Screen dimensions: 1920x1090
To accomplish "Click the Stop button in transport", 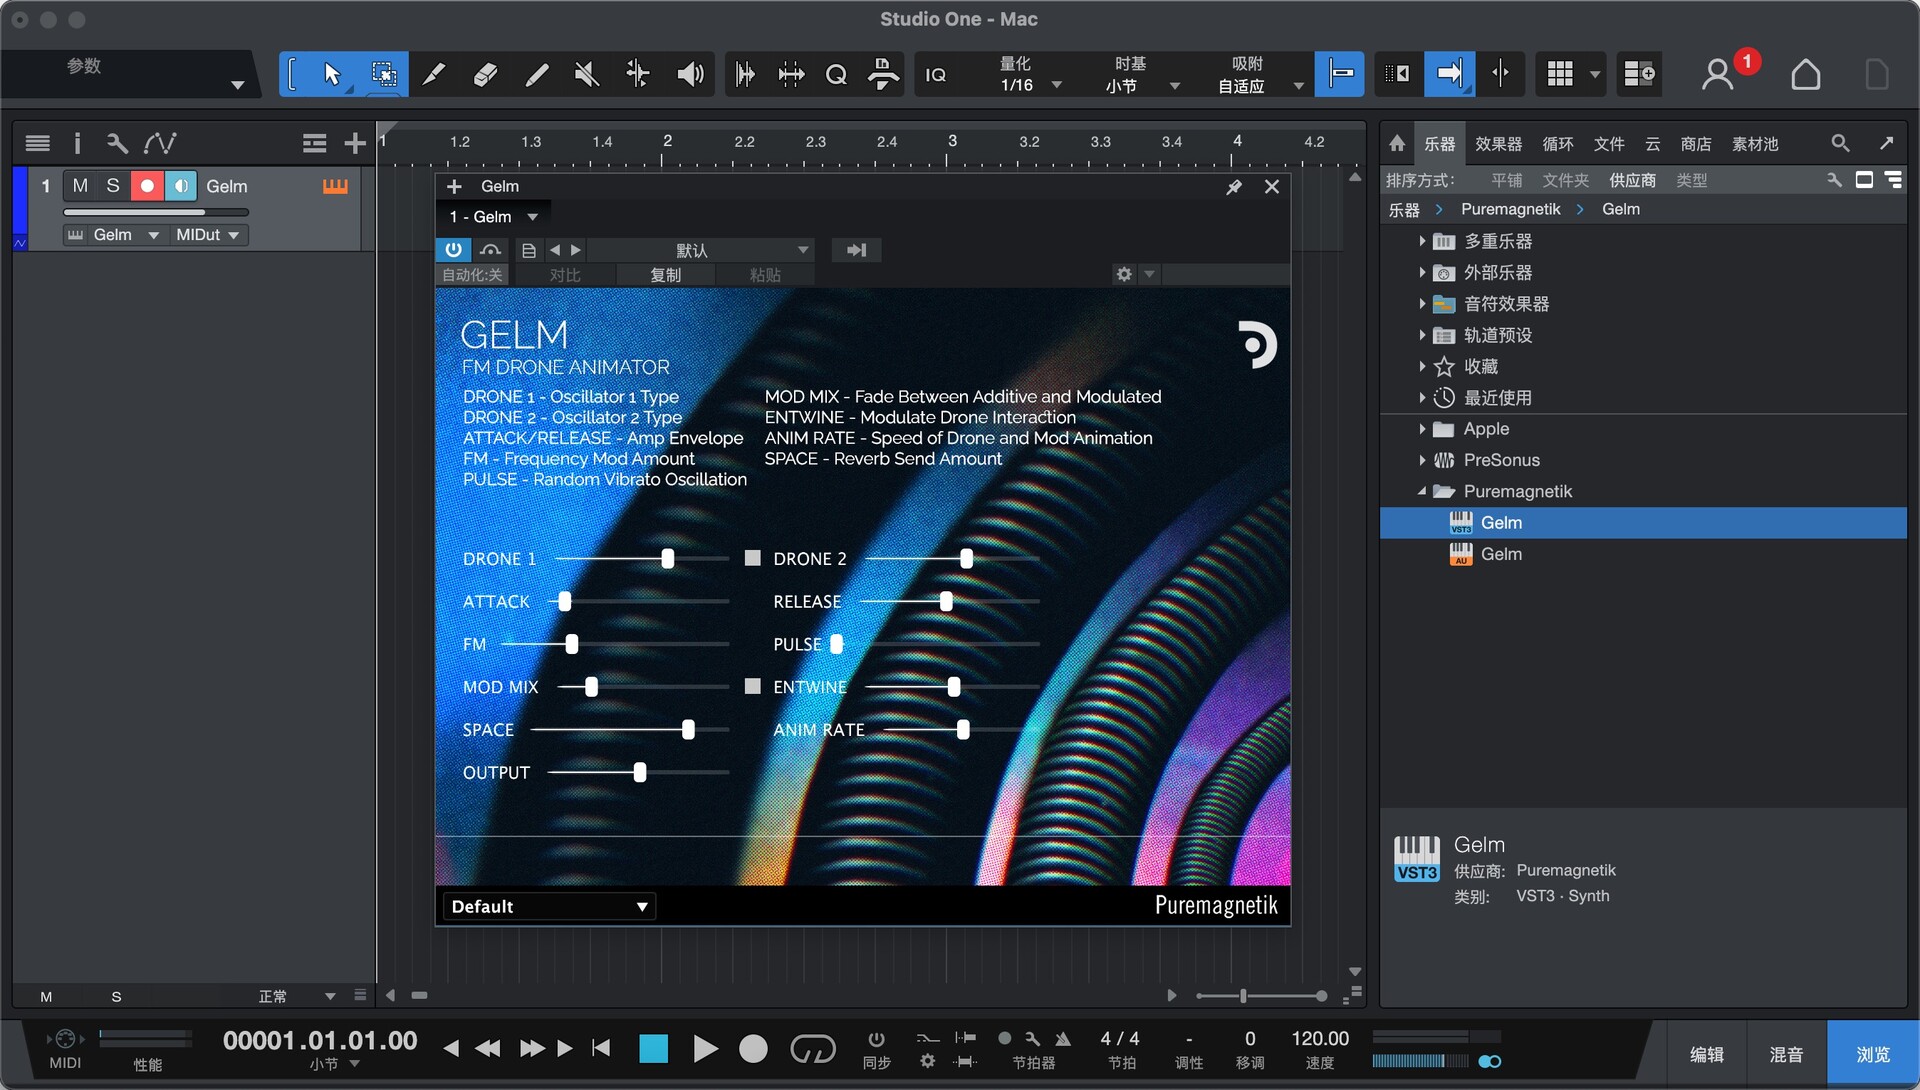I will click(x=653, y=1048).
